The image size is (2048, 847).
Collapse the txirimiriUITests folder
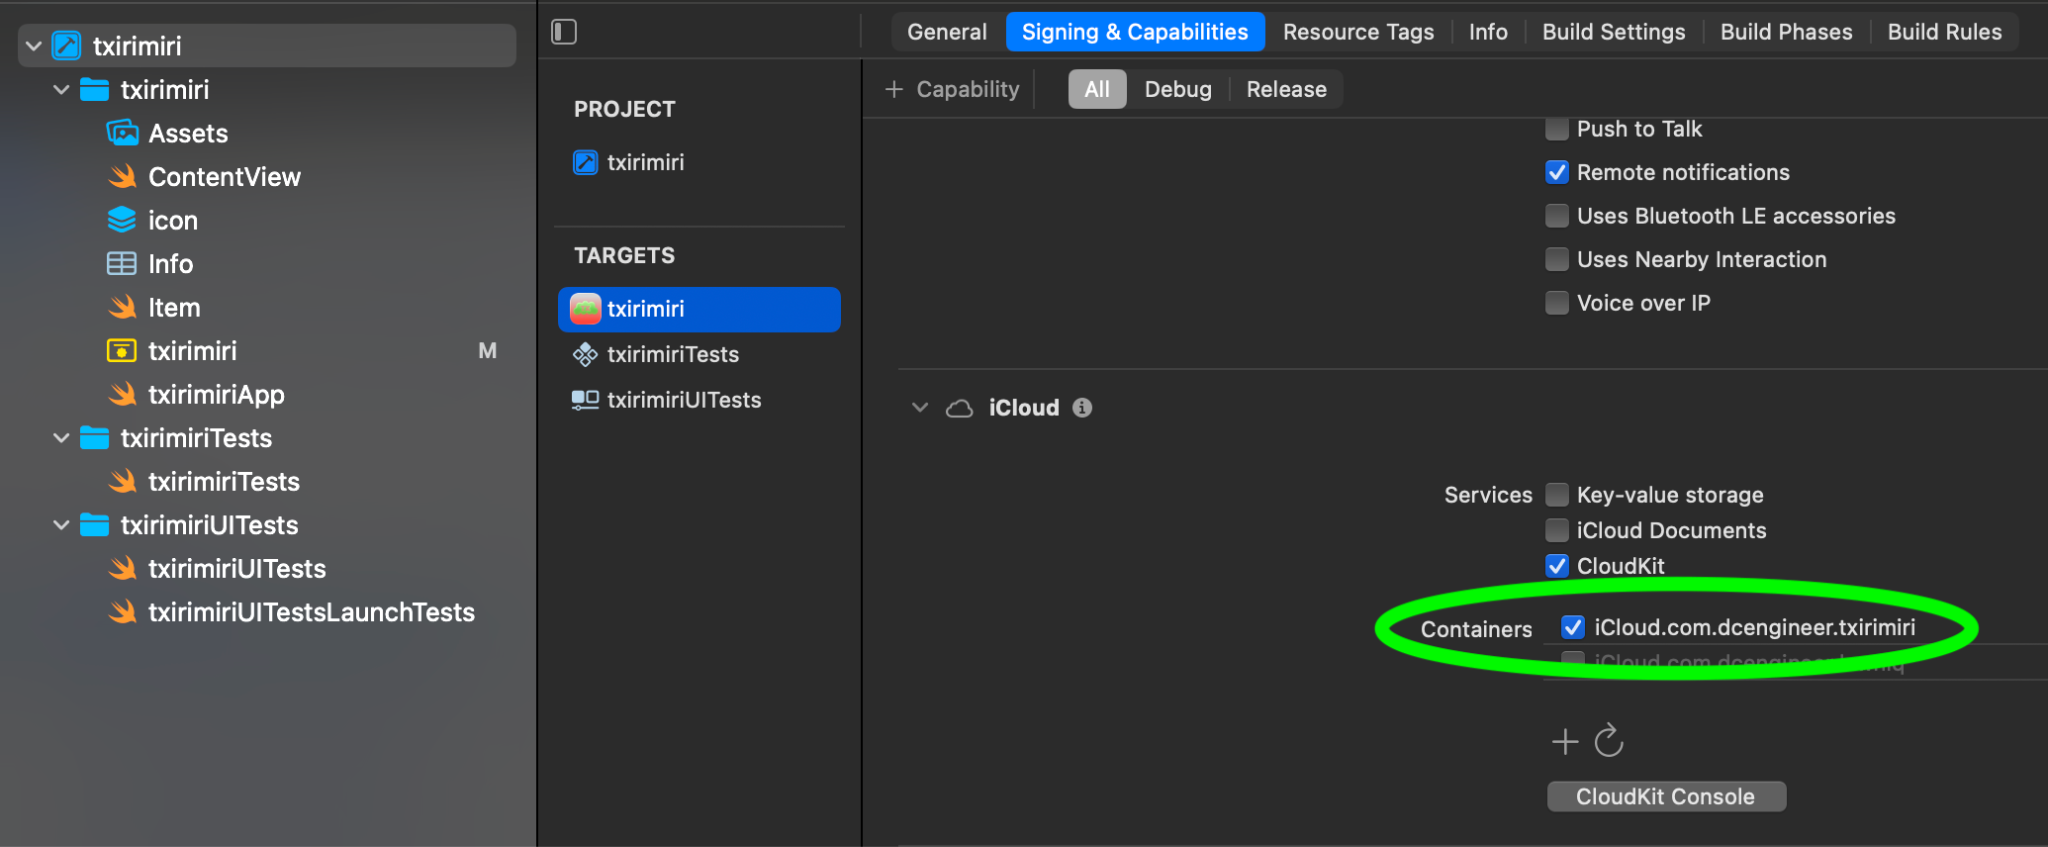(x=61, y=525)
